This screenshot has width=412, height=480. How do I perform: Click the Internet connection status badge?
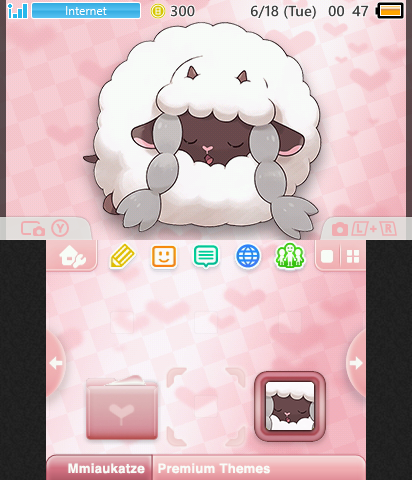86,11
